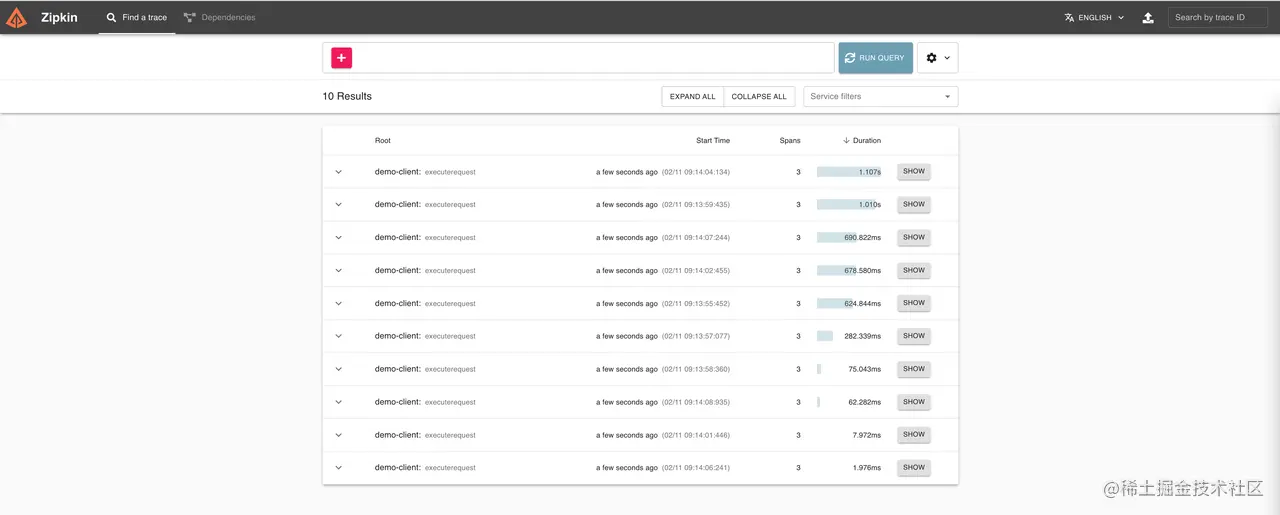Screen dimensions: 1280x515
Task: Show the trace started at 09:14:01:446
Action: coord(913,435)
